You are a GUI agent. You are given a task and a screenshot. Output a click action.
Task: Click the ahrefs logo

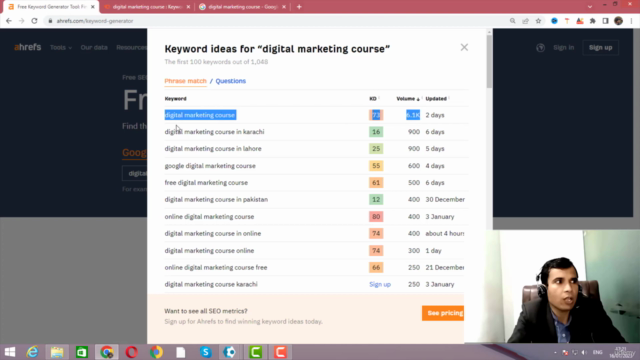pos(28,47)
